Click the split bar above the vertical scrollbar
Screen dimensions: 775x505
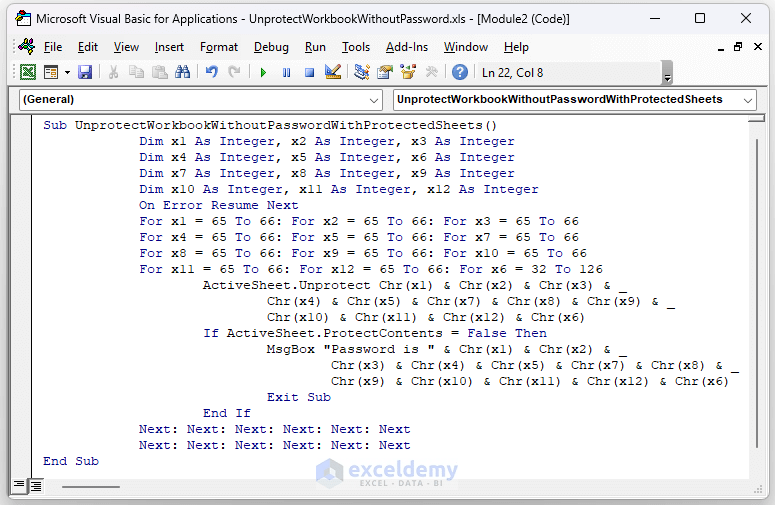[x=756, y=119]
